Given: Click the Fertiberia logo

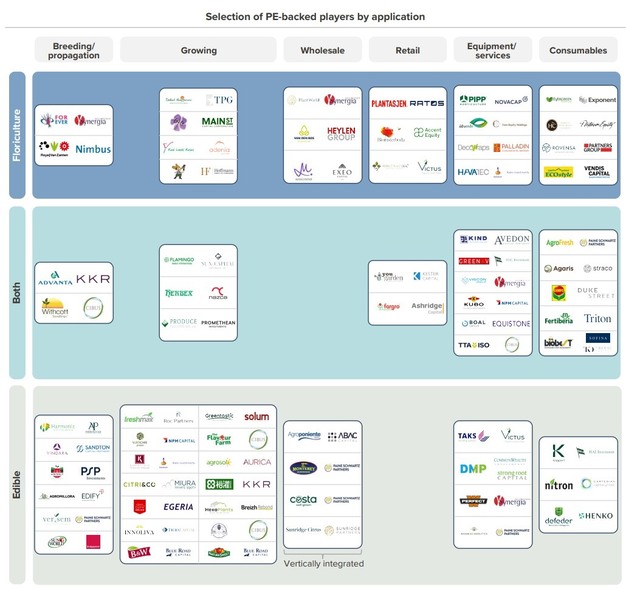Looking at the screenshot, I should click(559, 319).
